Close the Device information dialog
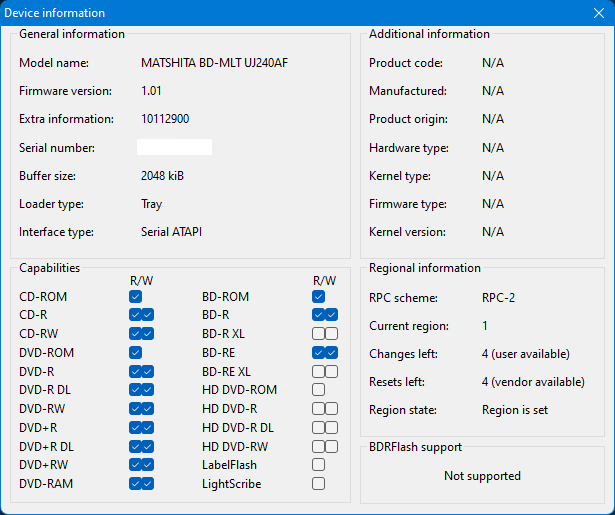 coord(599,13)
